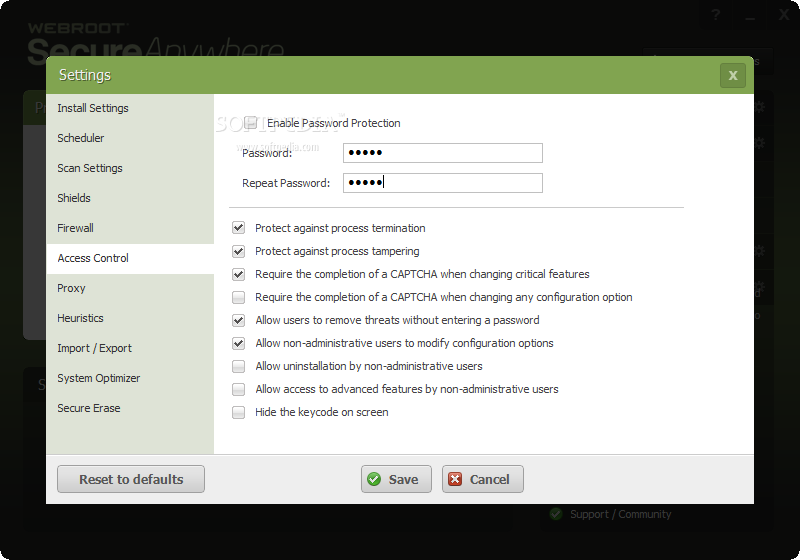Toggle non-administrative users modify configuration

(x=238, y=343)
